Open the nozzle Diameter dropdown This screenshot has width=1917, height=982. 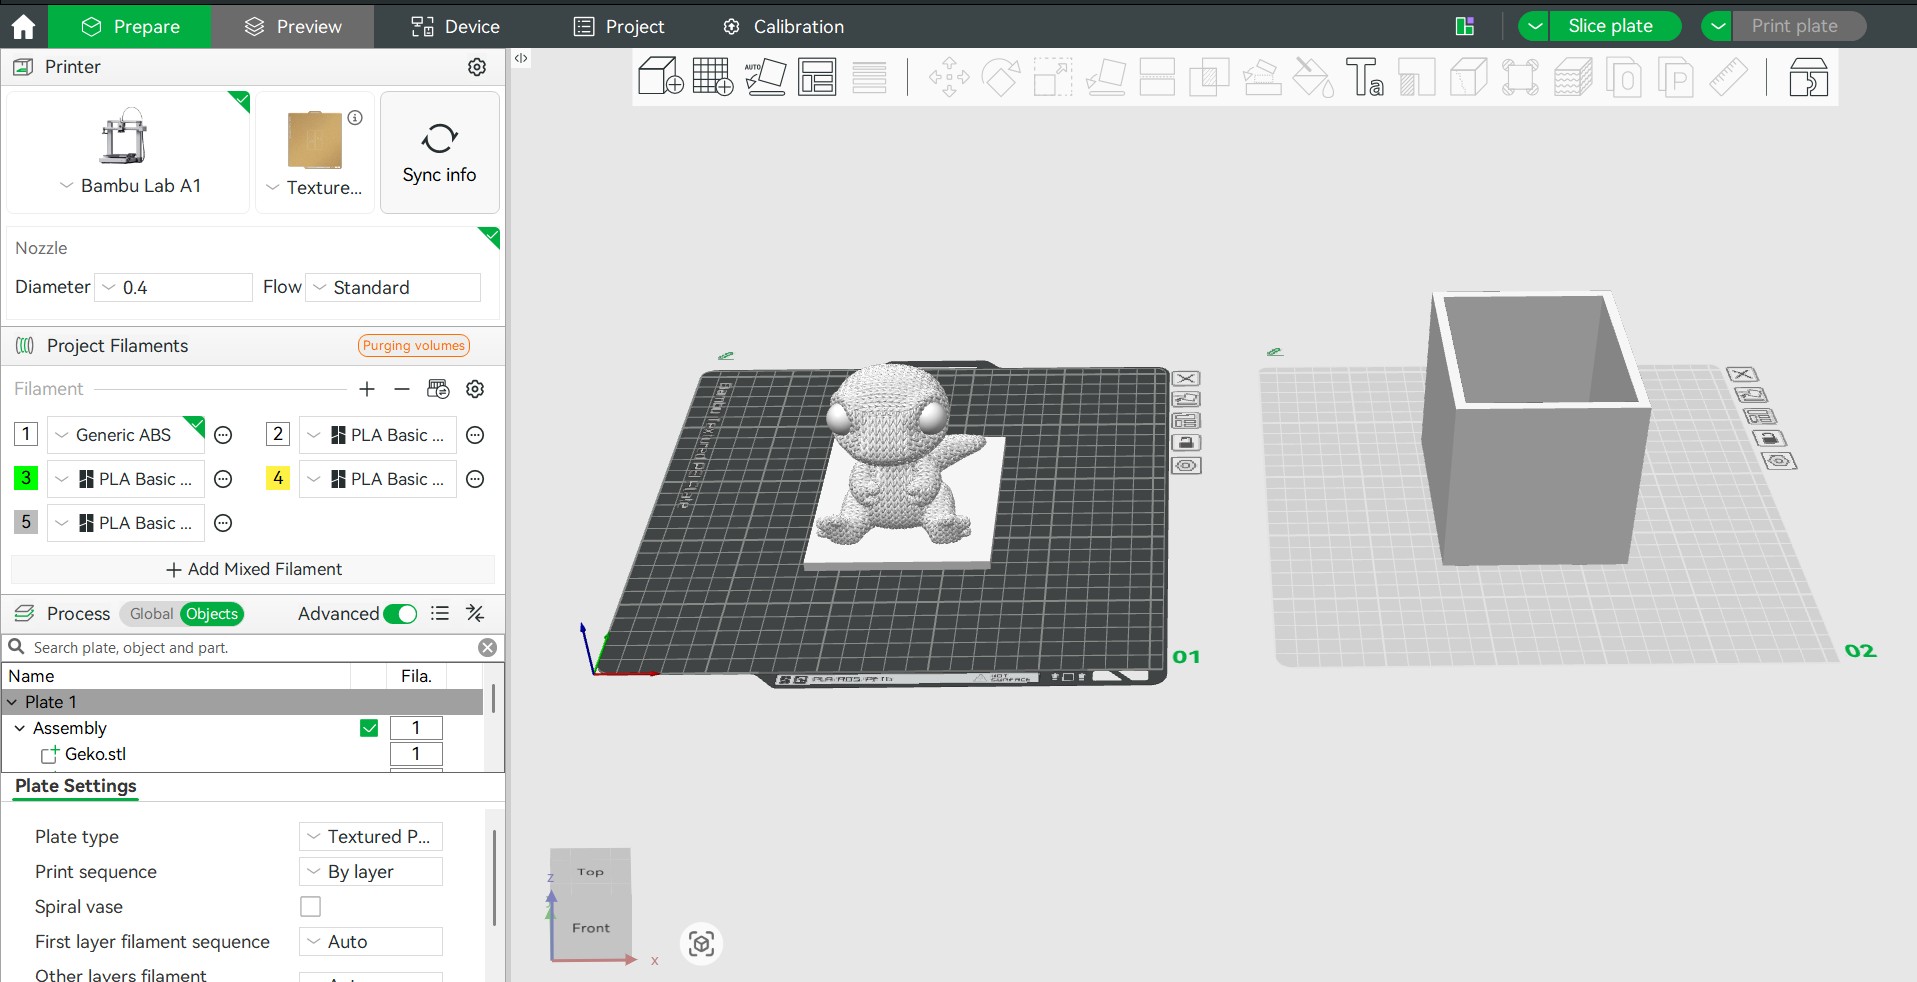pos(173,288)
